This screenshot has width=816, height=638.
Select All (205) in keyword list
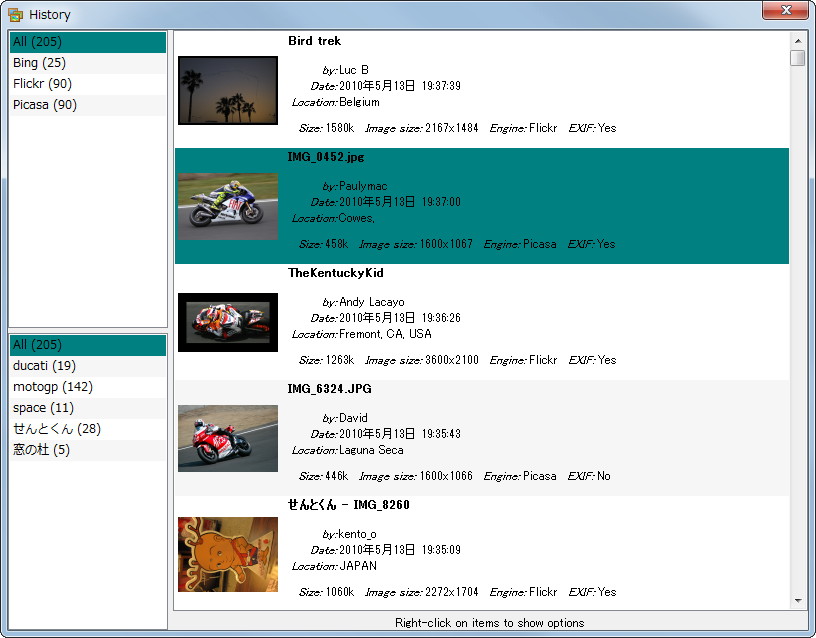(x=87, y=345)
